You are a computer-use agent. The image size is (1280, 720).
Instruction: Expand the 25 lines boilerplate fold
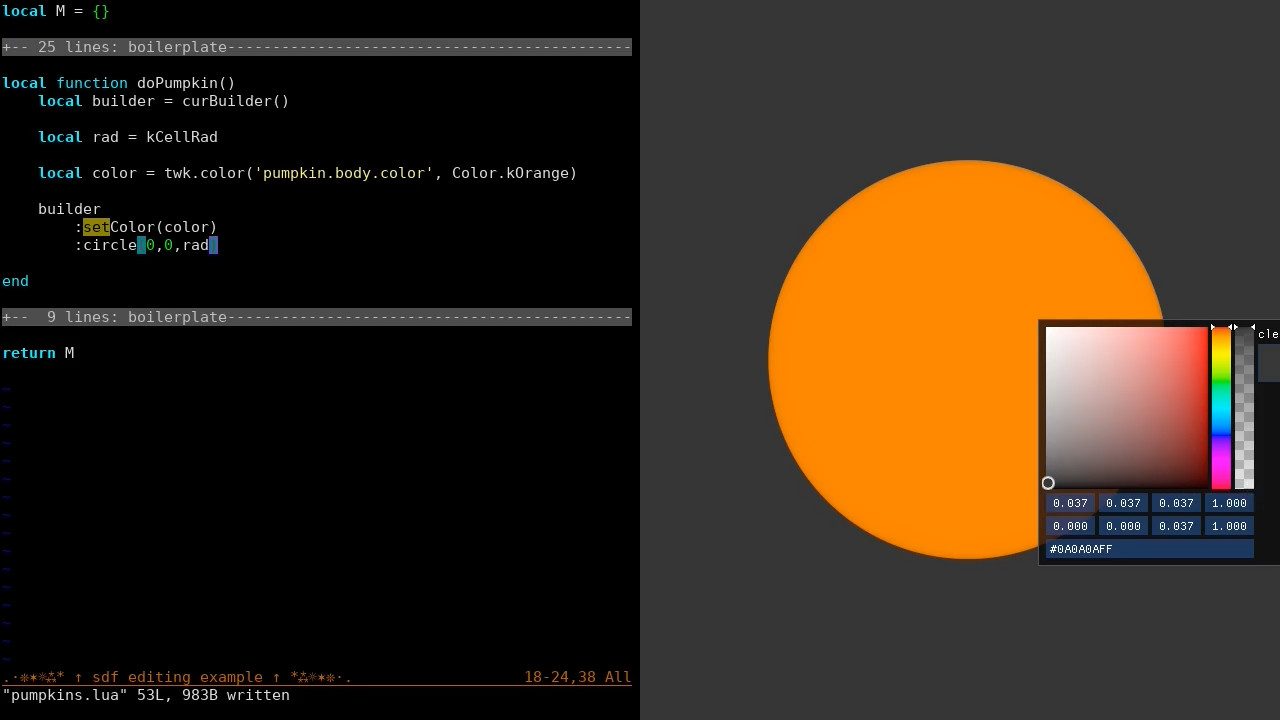tap(317, 47)
